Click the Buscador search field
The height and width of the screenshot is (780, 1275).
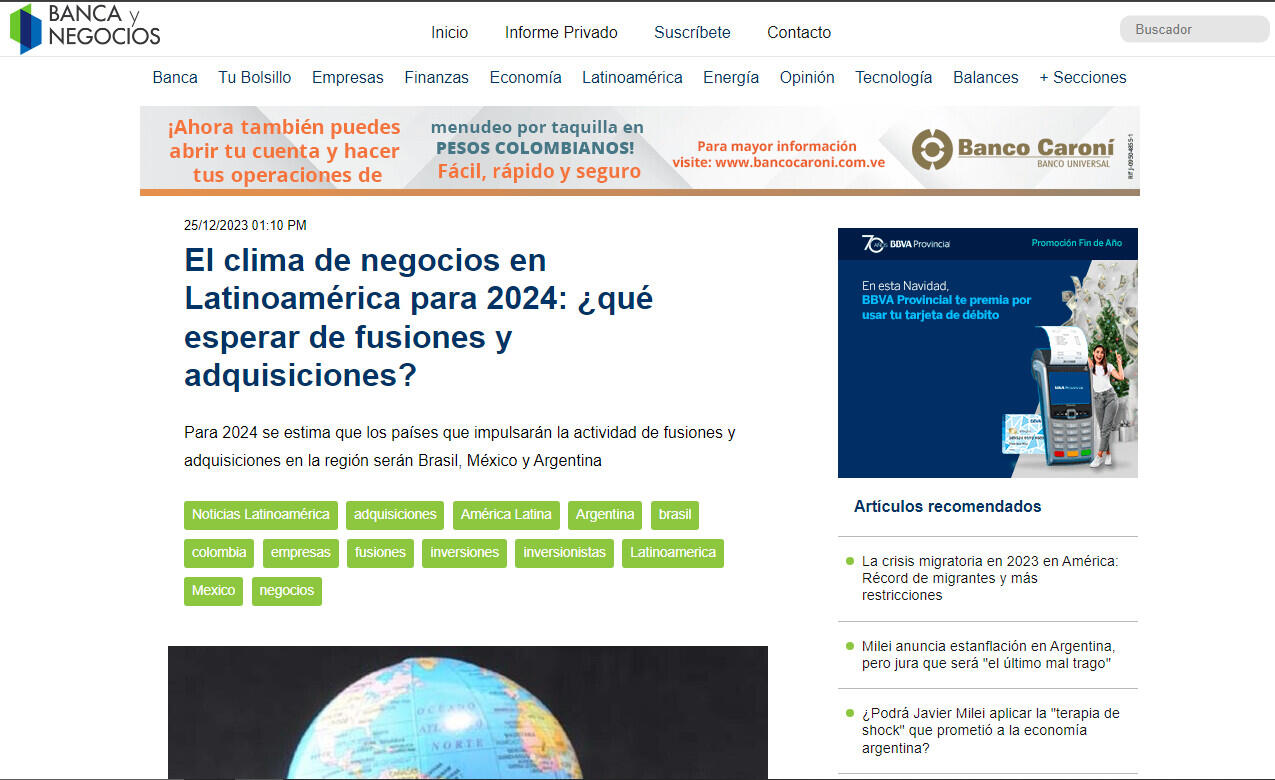point(1193,30)
